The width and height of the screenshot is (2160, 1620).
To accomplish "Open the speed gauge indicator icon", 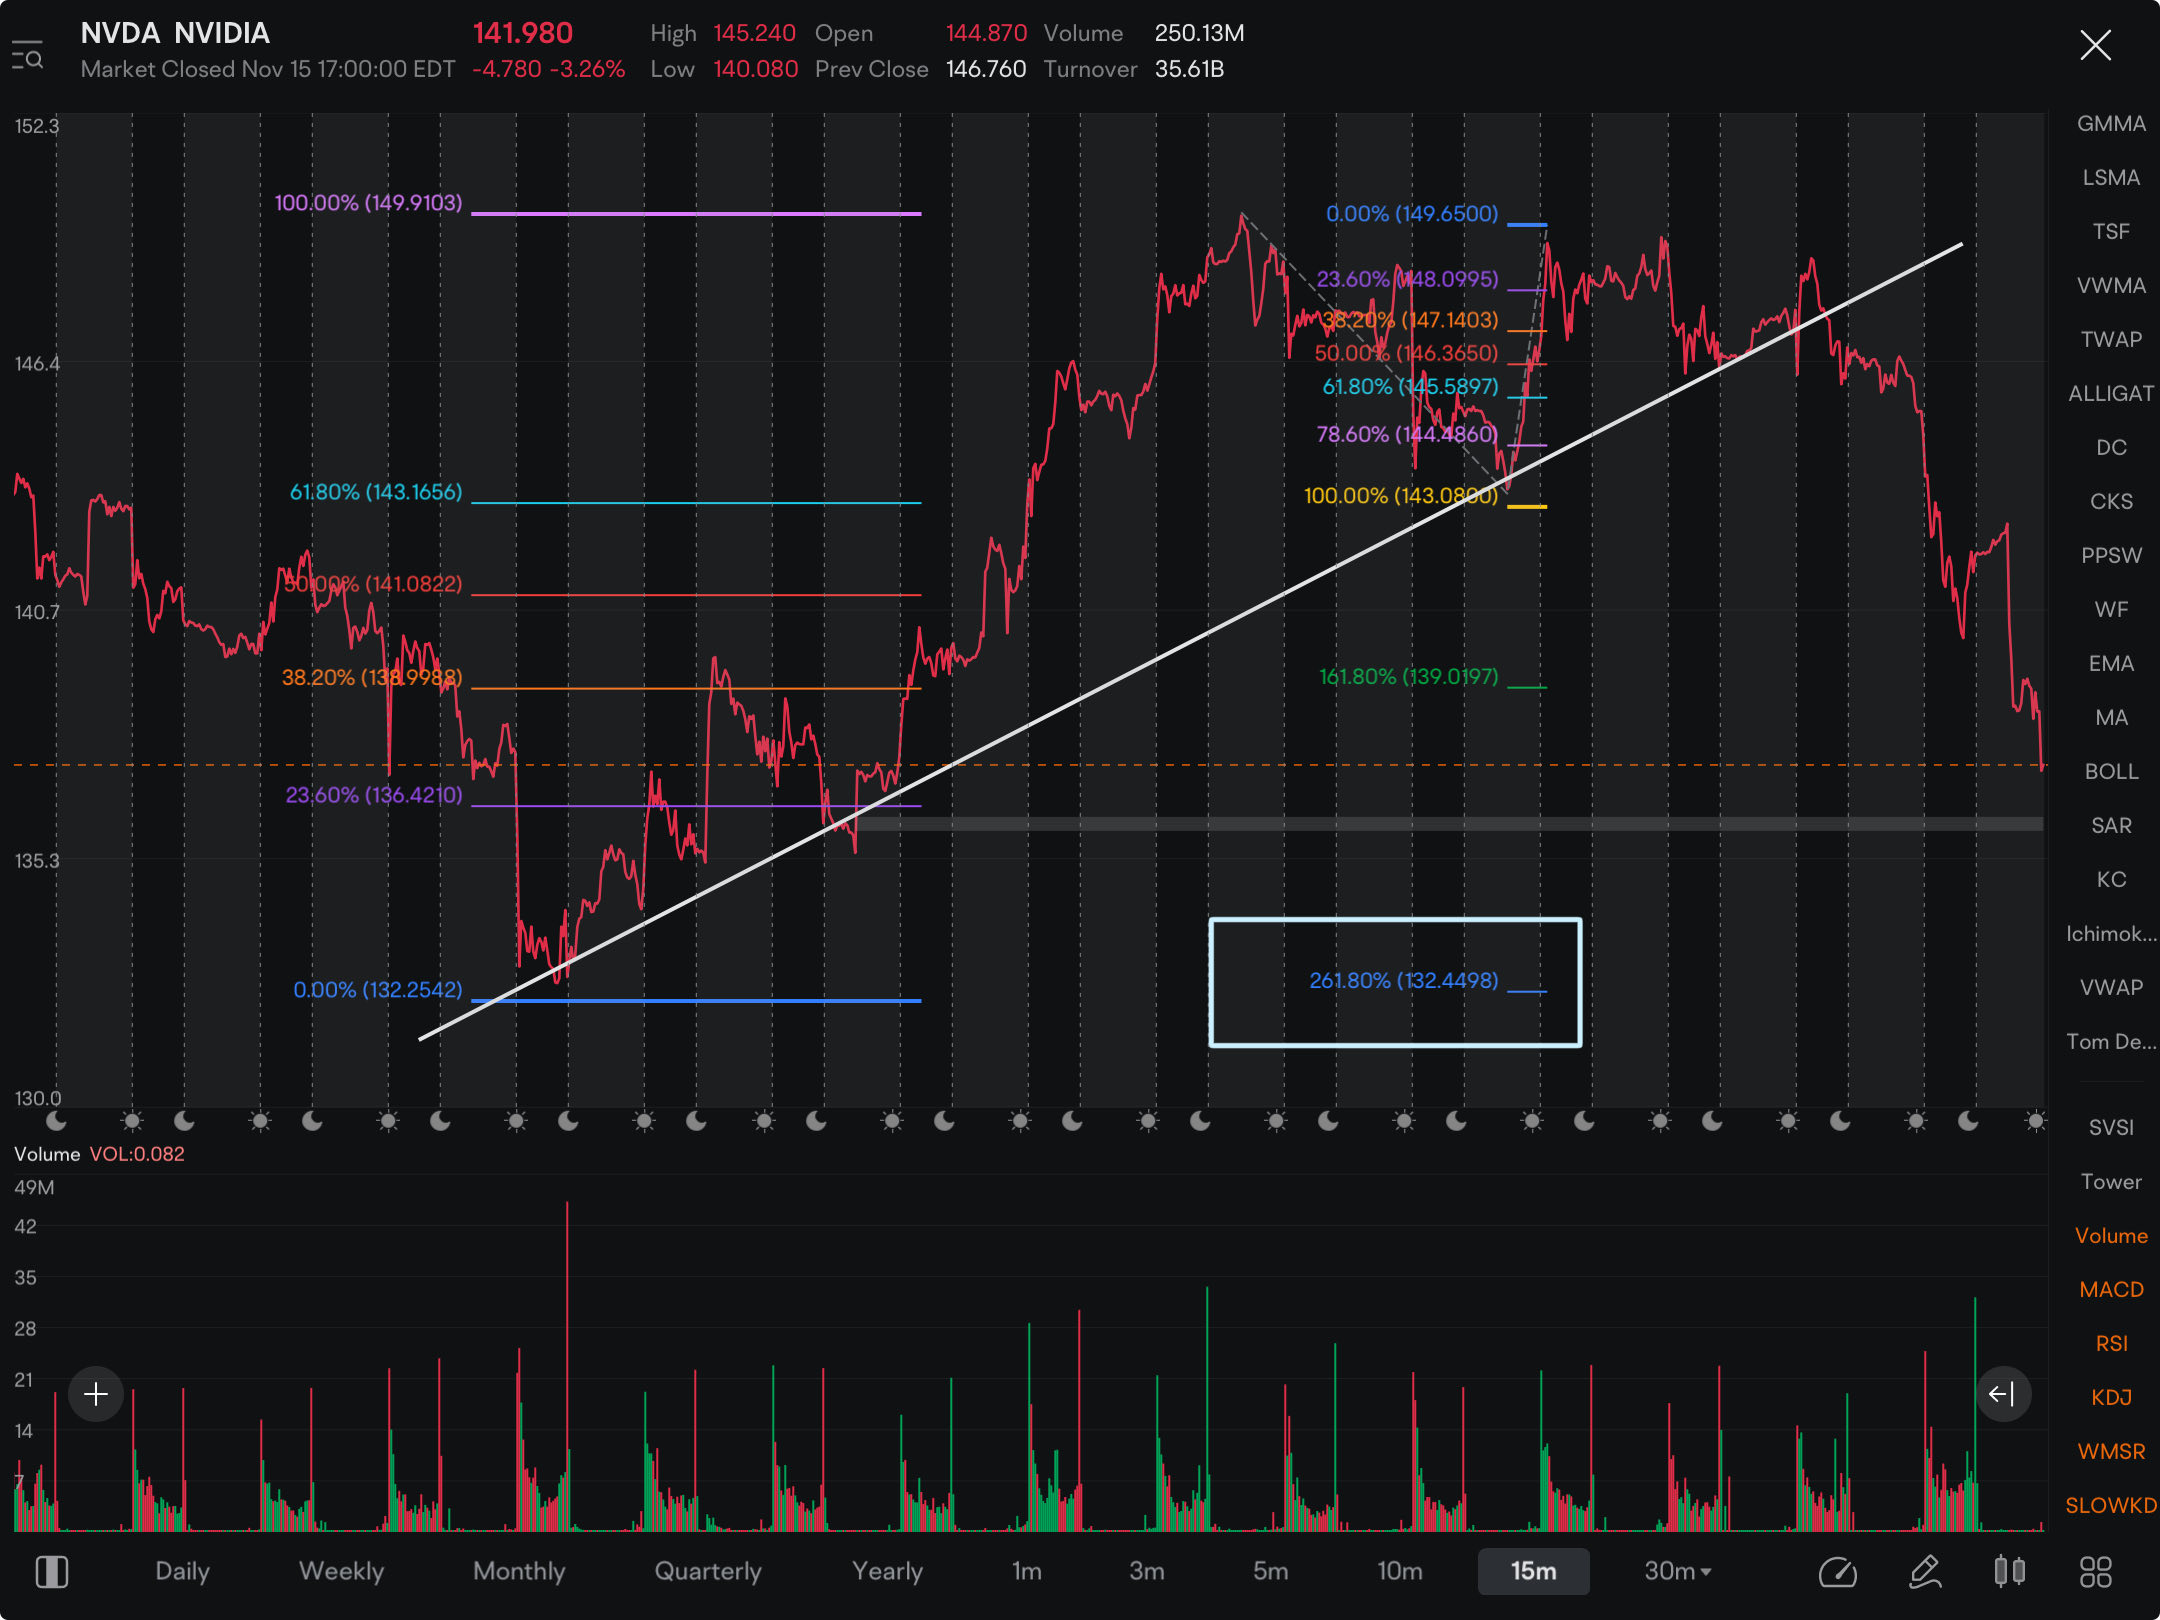I will pyautogui.click(x=1838, y=1572).
